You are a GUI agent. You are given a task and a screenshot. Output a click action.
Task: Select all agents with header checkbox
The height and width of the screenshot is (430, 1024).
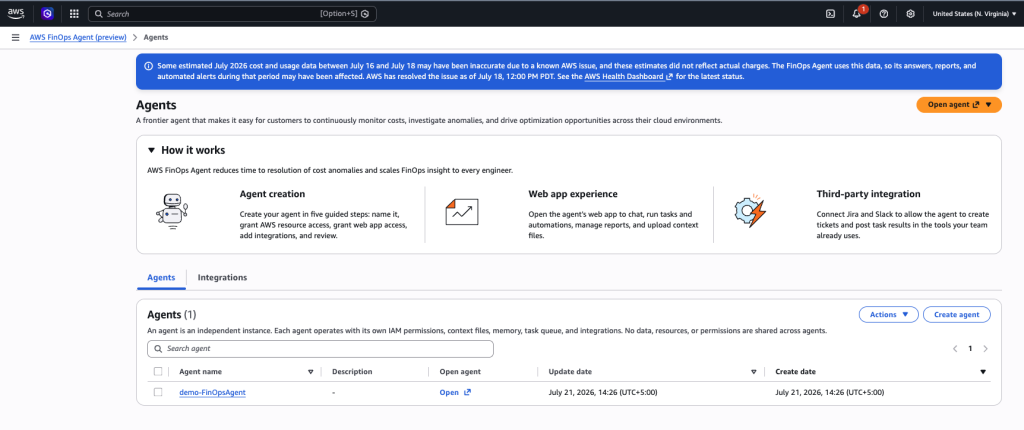(x=158, y=371)
